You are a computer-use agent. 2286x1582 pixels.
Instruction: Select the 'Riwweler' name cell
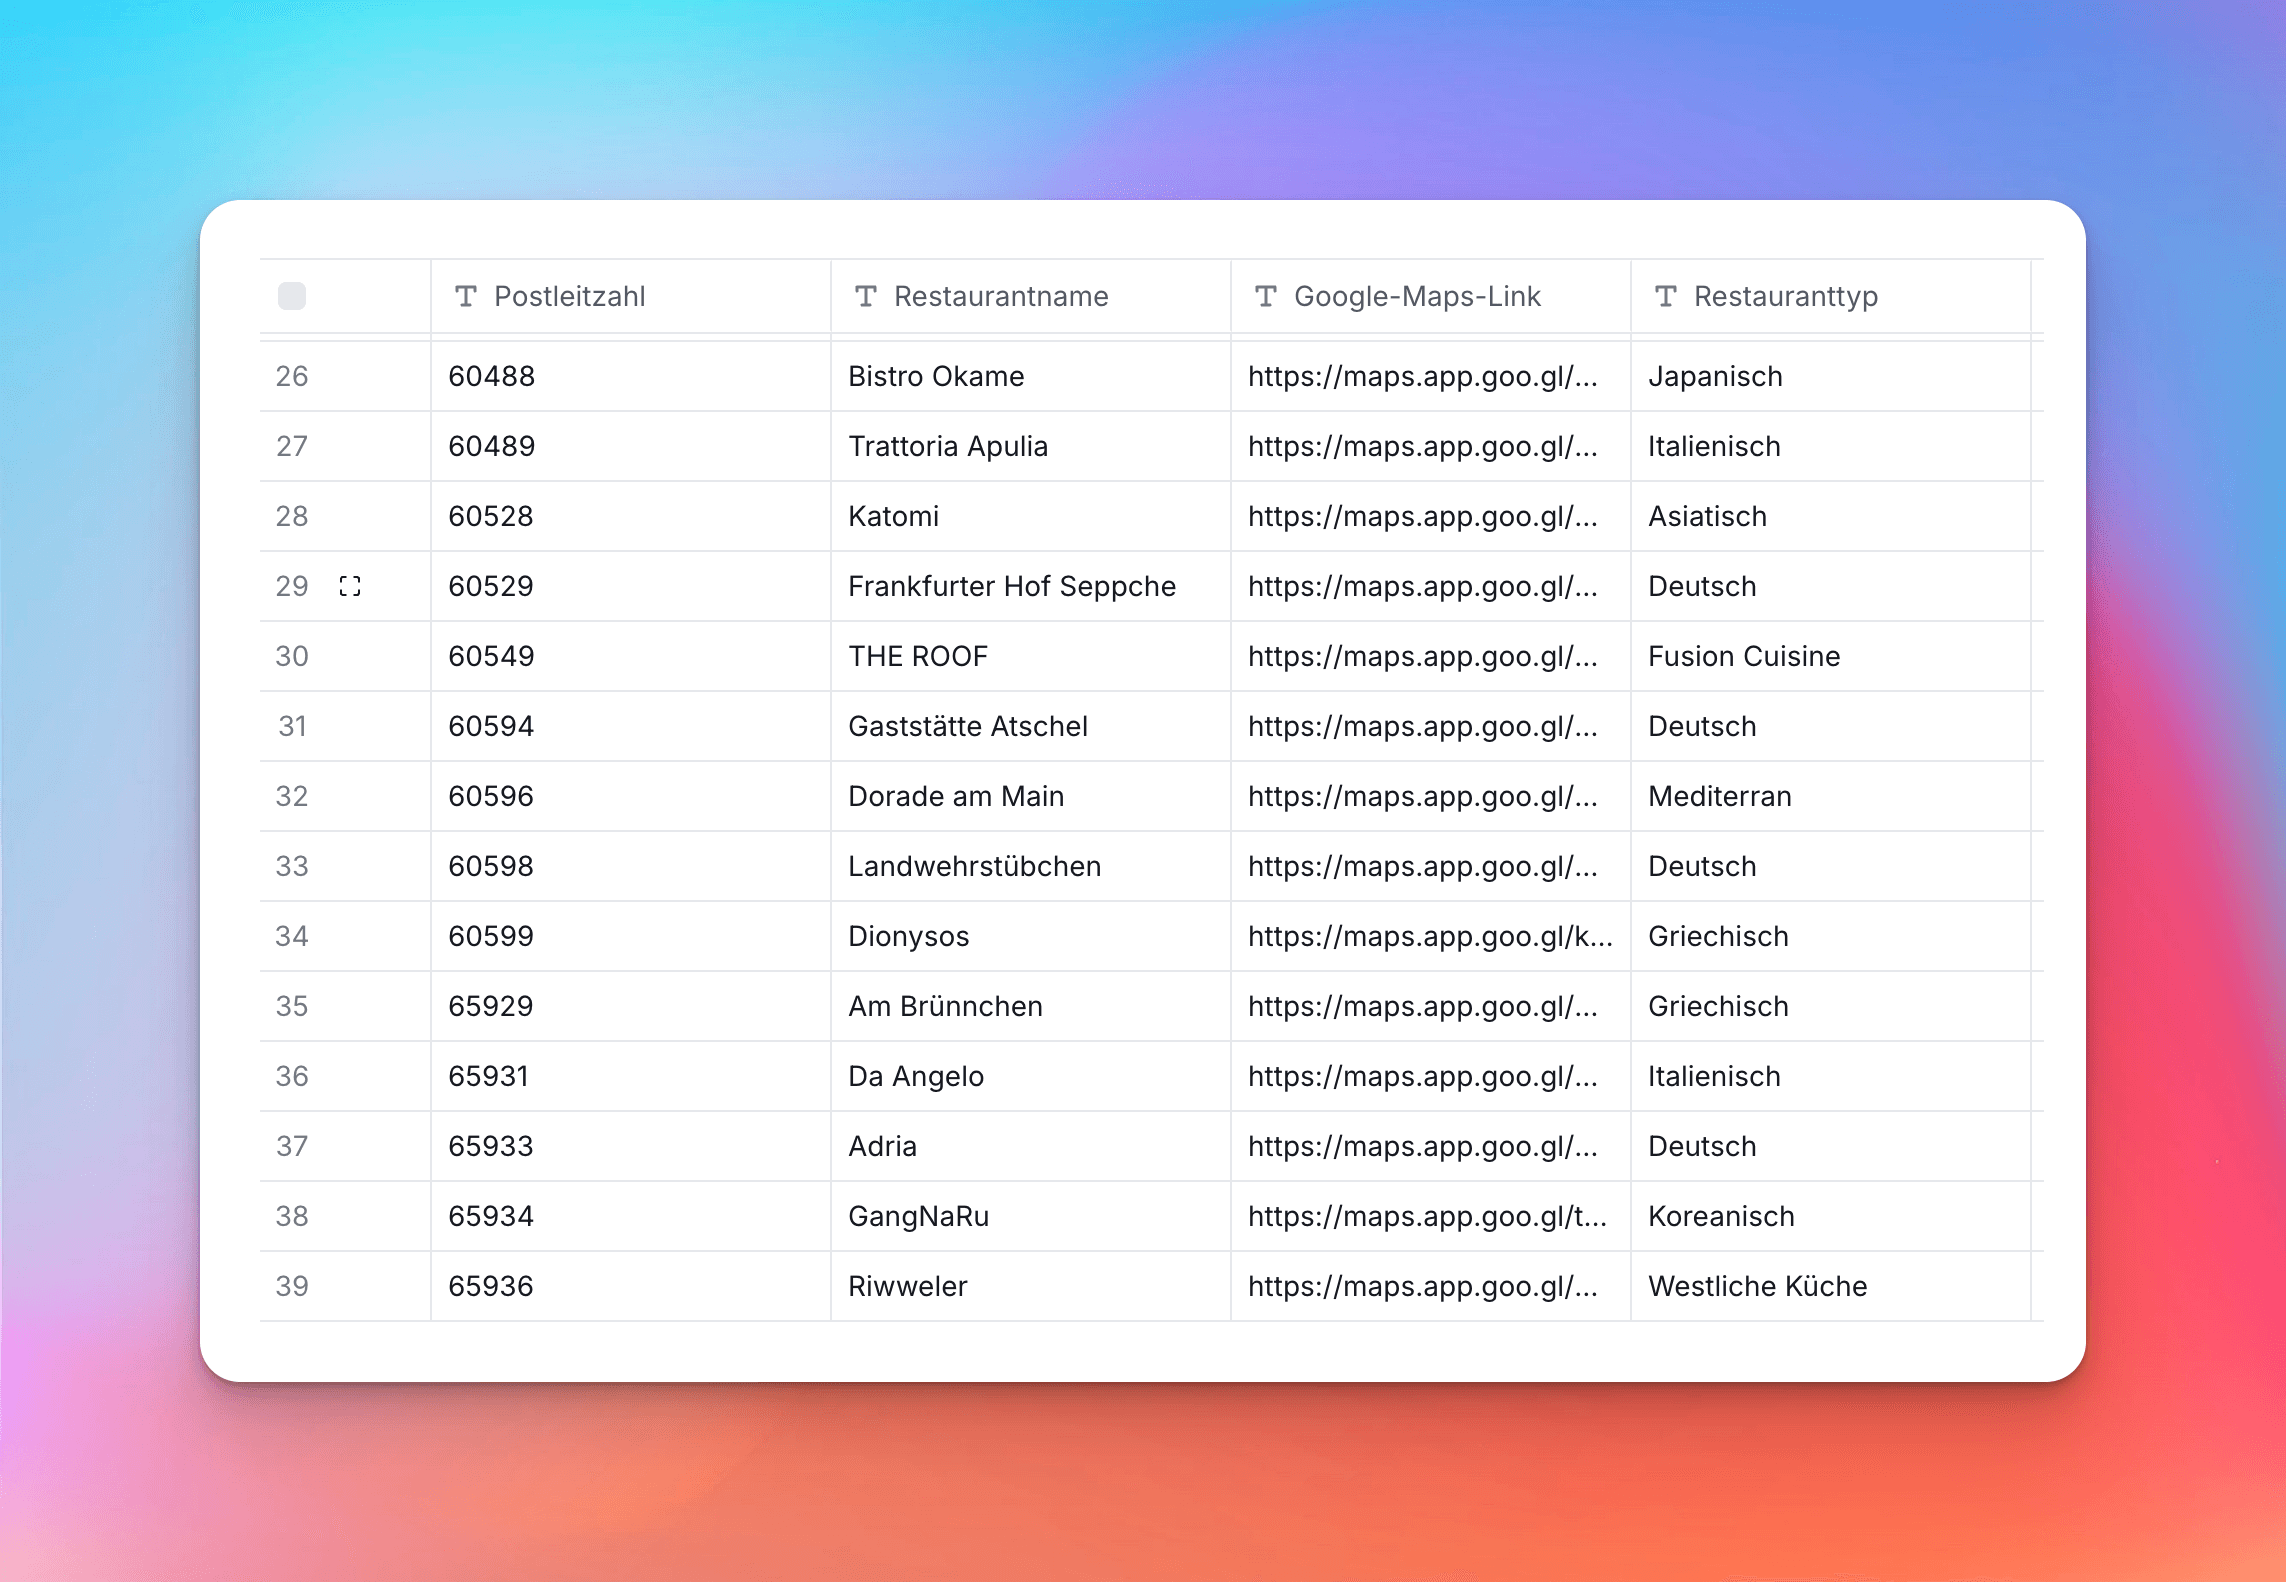click(x=1031, y=1286)
